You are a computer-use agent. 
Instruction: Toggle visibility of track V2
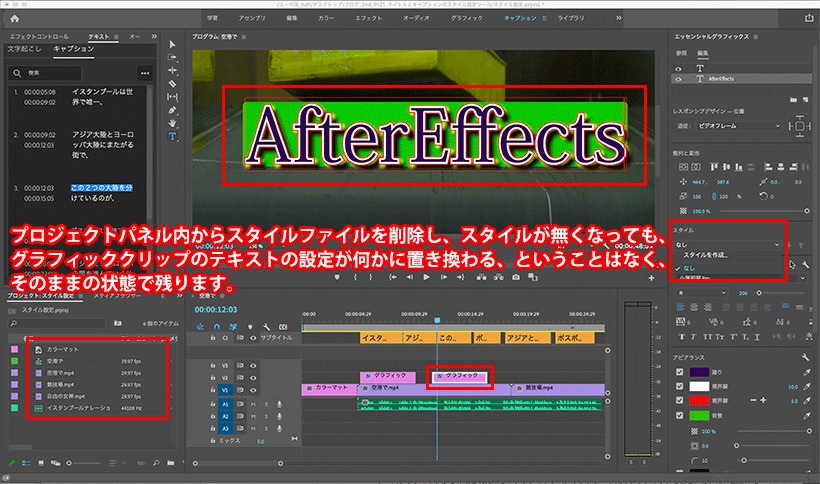(253, 378)
